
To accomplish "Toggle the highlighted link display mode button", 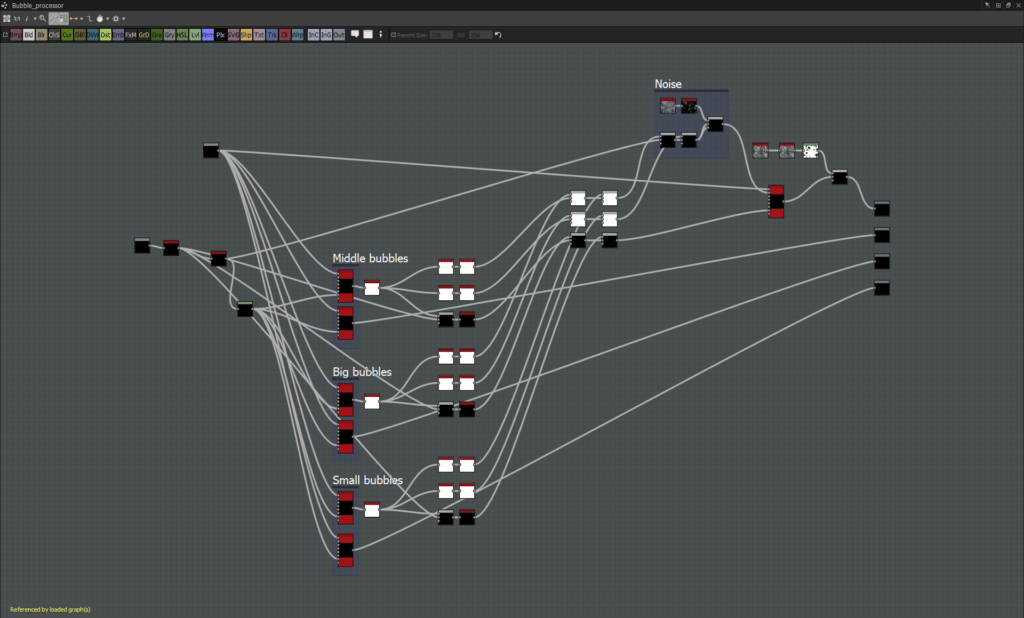I will [x=59, y=19].
